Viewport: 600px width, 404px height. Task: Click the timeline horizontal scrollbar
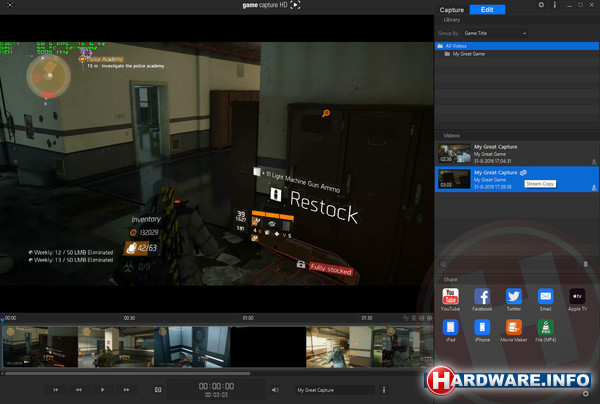point(127,373)
